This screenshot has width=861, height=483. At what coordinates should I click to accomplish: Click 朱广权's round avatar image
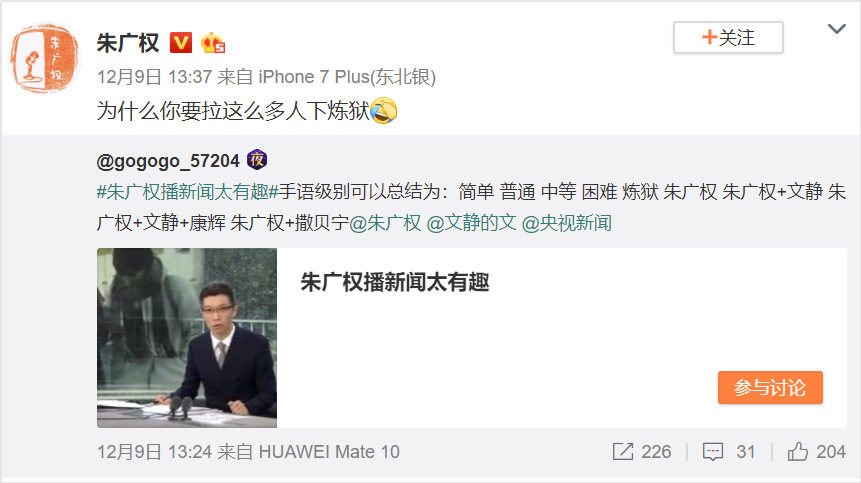click(x=44, y=58)
